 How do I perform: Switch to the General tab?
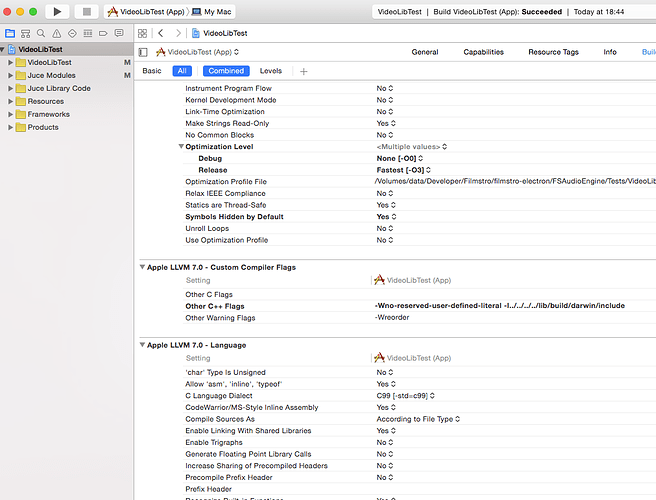pyautogui.click(x=425, y=52)
